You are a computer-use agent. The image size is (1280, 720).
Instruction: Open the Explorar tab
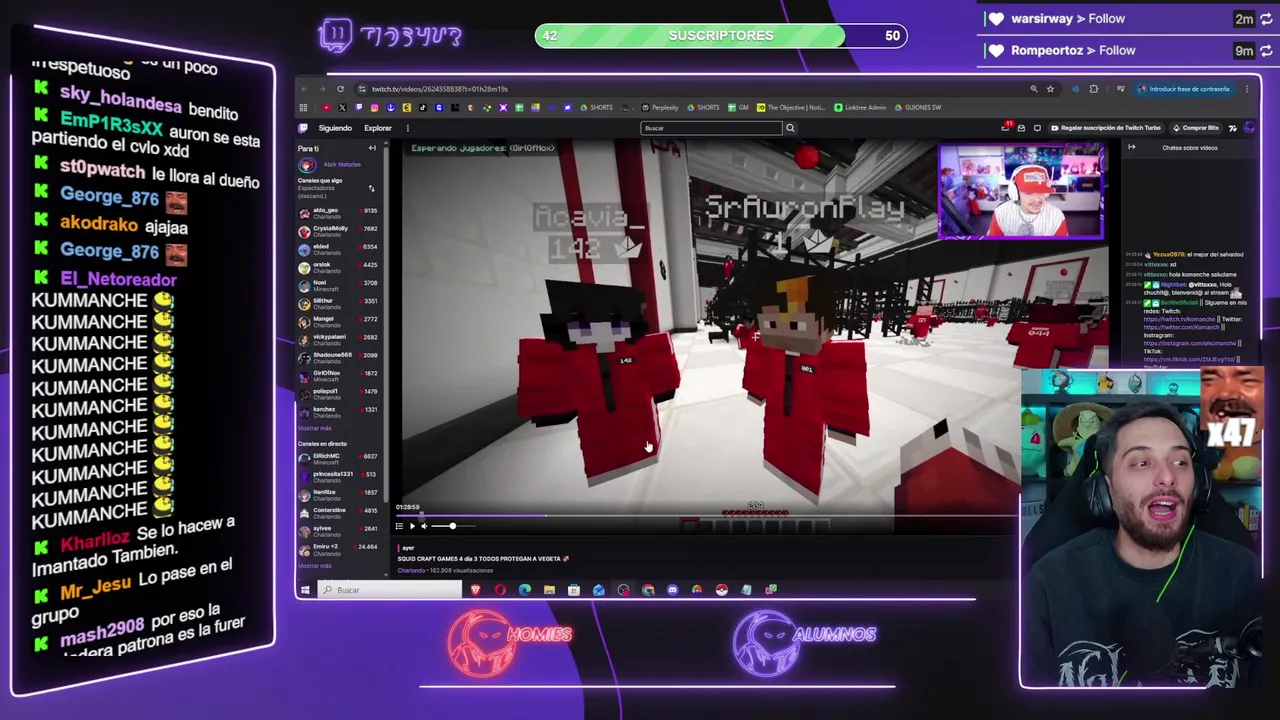pyautogui.click(x=378, y=128)
